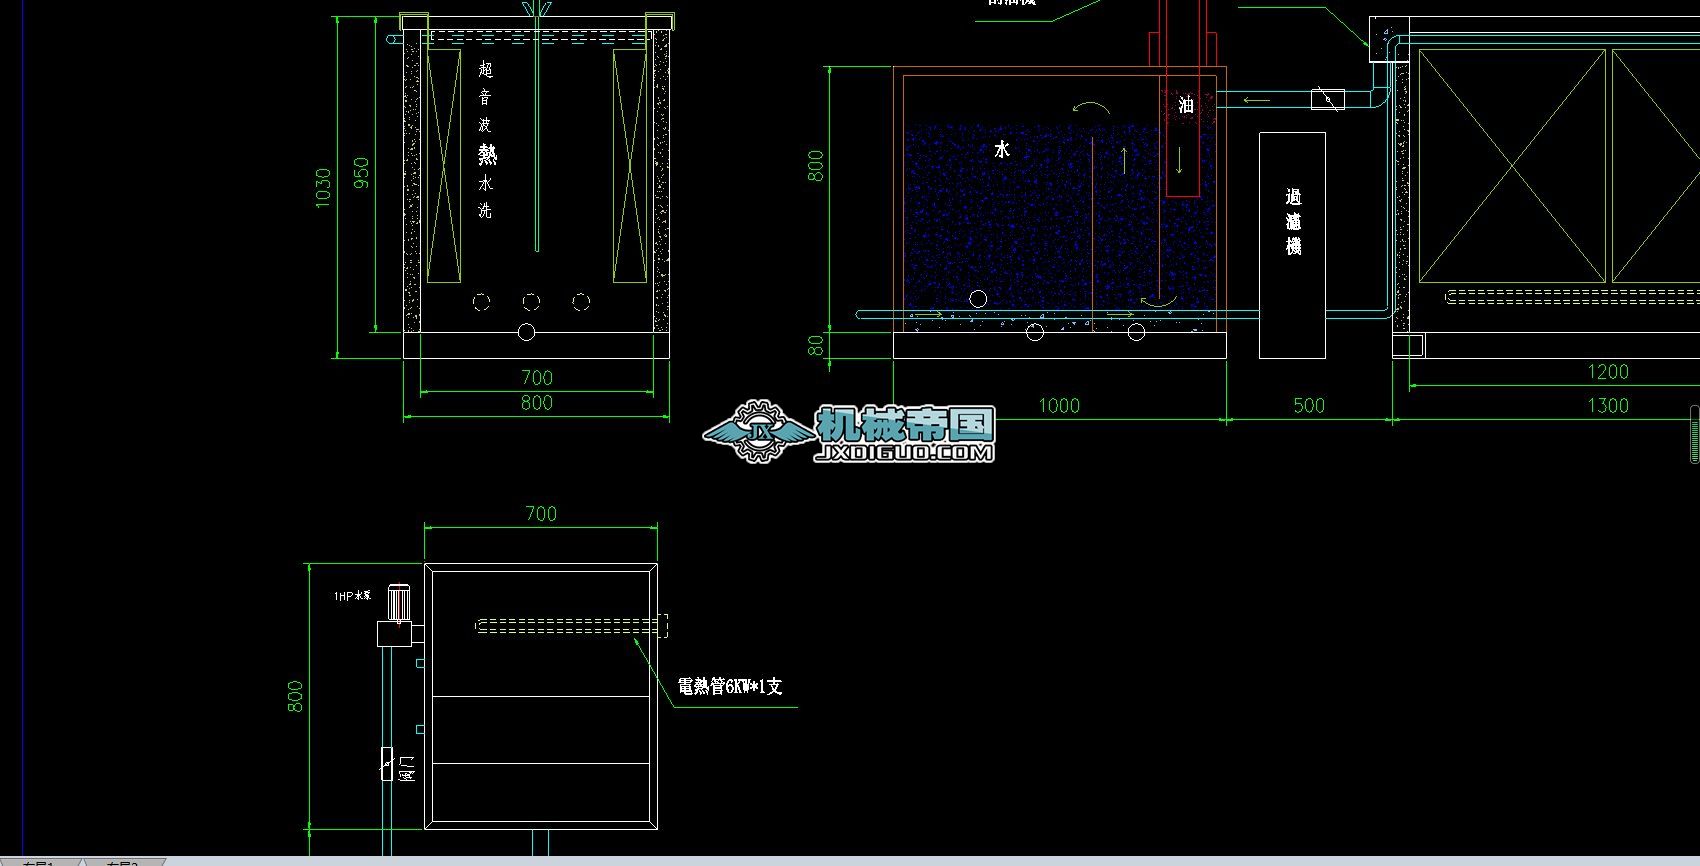Image resolution: width=1700 pixels, height=866 pixels.
Task: Click the 1030 height dimension text
Action: [323, 187]
